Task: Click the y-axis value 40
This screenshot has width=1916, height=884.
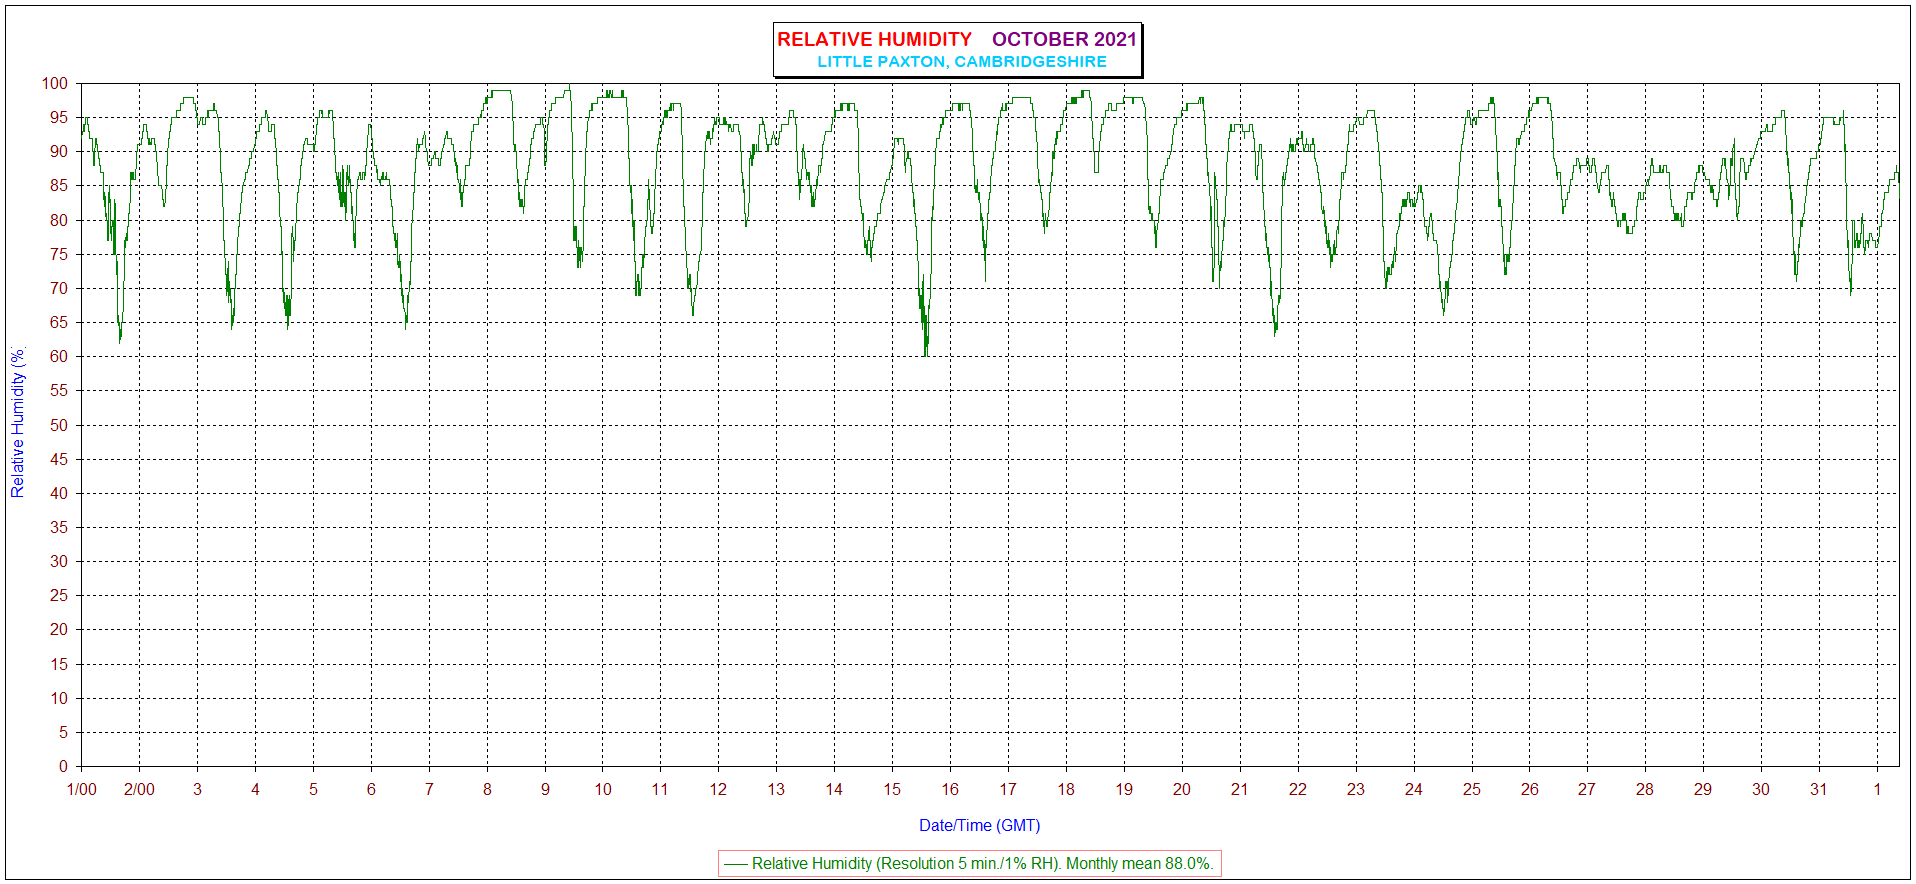Action: pos(59,493)
